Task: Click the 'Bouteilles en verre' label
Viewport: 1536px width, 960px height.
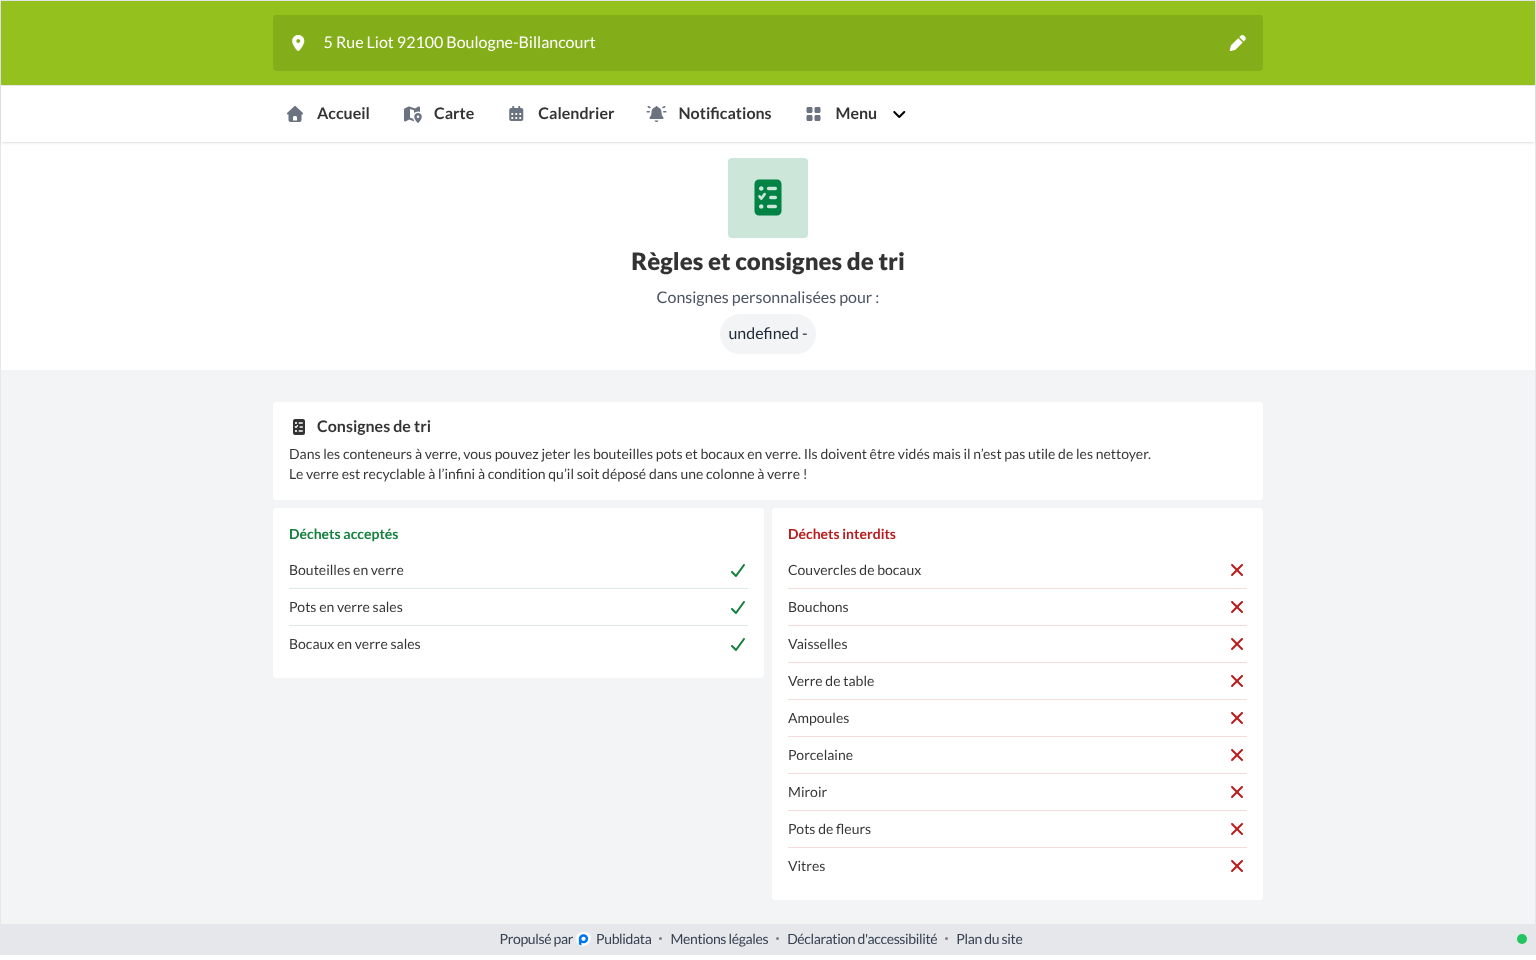Action: click(x=347, y=571)
